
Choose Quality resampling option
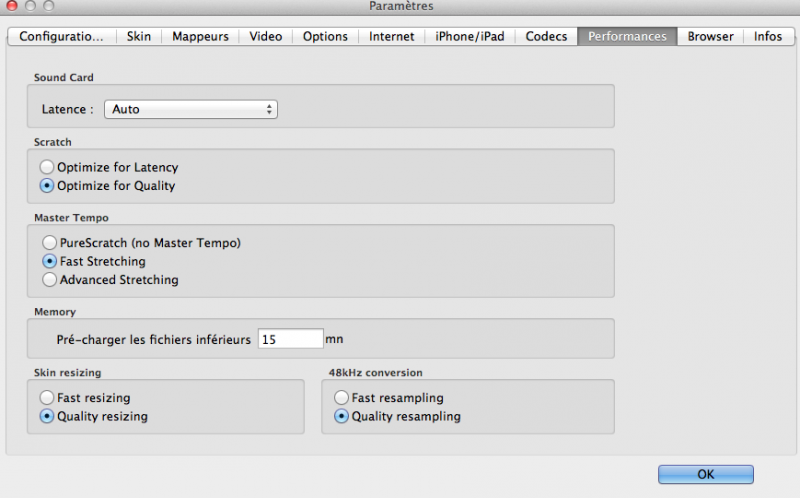click(342, 416)
